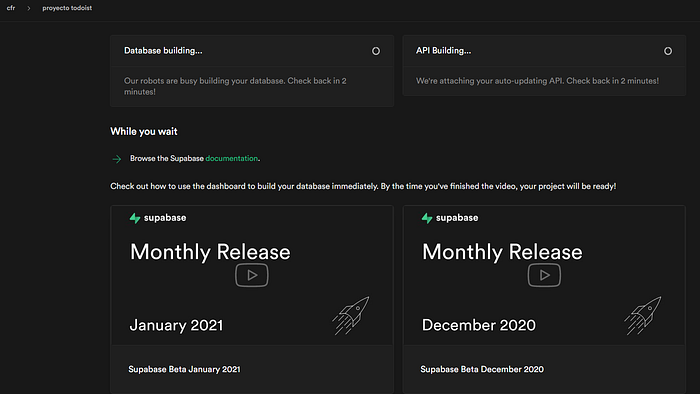Select the proyecto todoist breadcrumb
The width and height of the screenshot is (700, 394).
point(67,8)
